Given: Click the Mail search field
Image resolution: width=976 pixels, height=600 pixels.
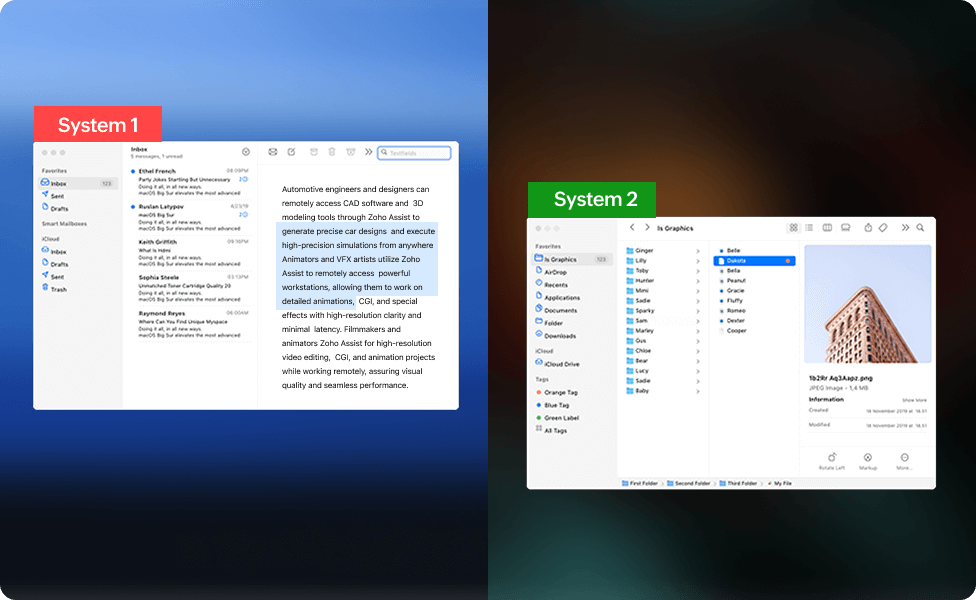Looking at the screenshot, I should tap(414, 152).
